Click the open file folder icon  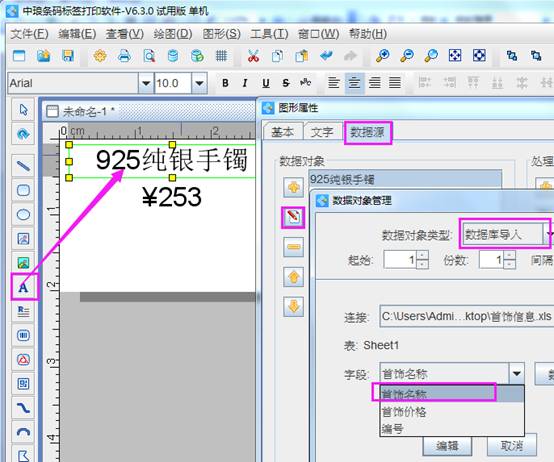point(43,56)
